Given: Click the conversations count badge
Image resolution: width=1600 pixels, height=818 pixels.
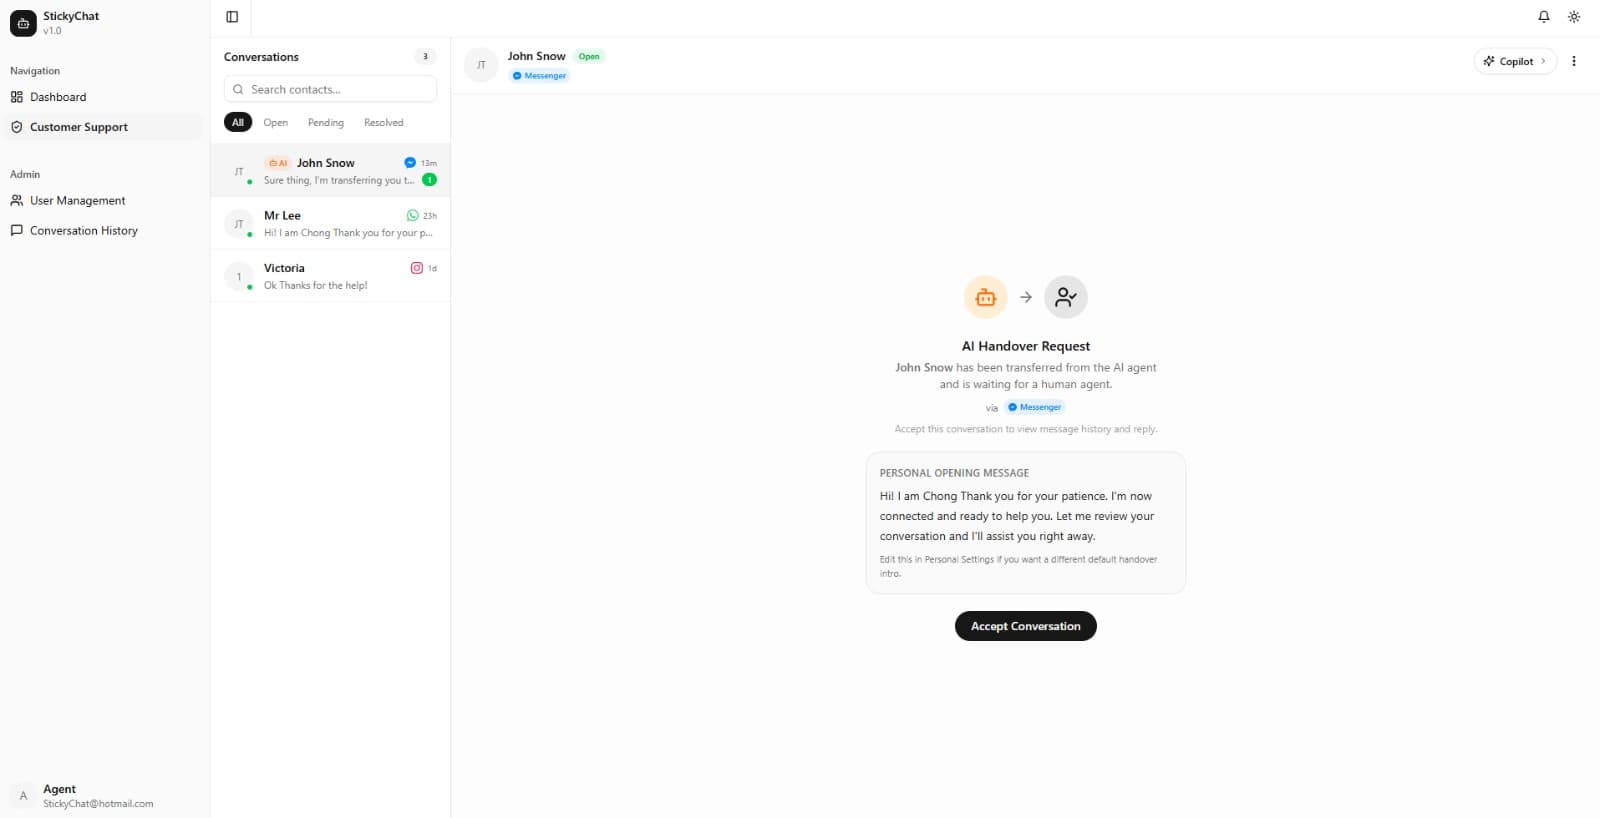Looking at the screenshot, I should tap(425, 57).
